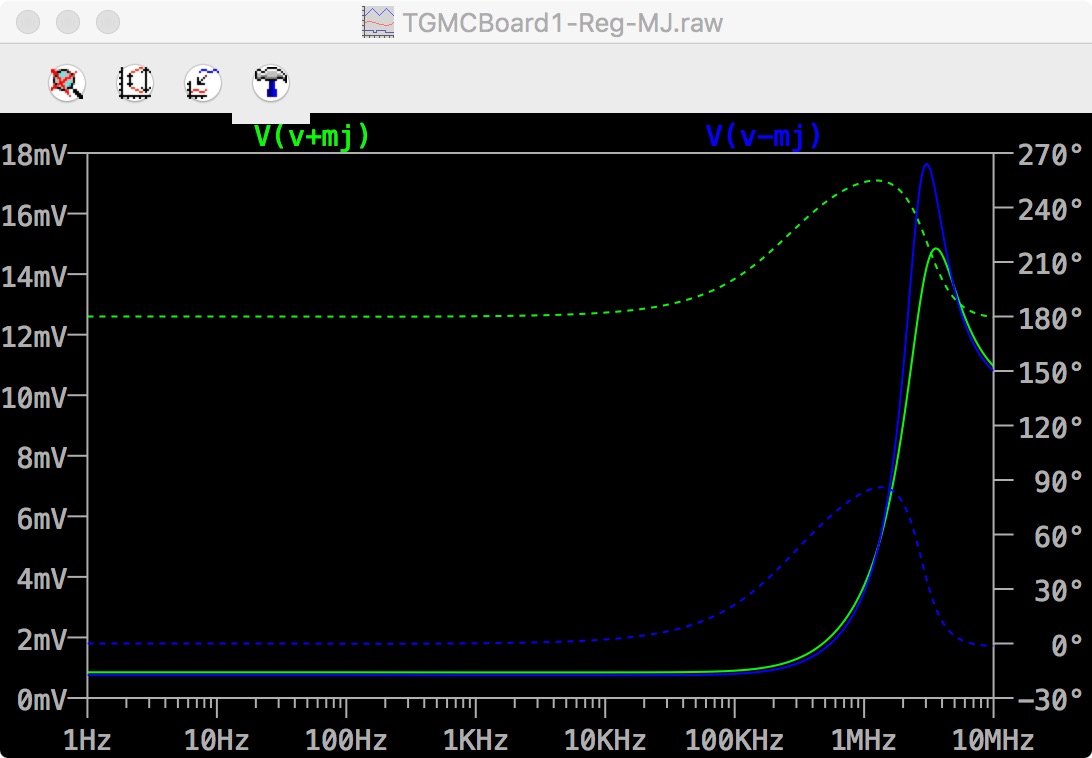Viewport: 1092px width, 758px height.
Task: Click the 30° phase axis label
Action: [1059, 590]
